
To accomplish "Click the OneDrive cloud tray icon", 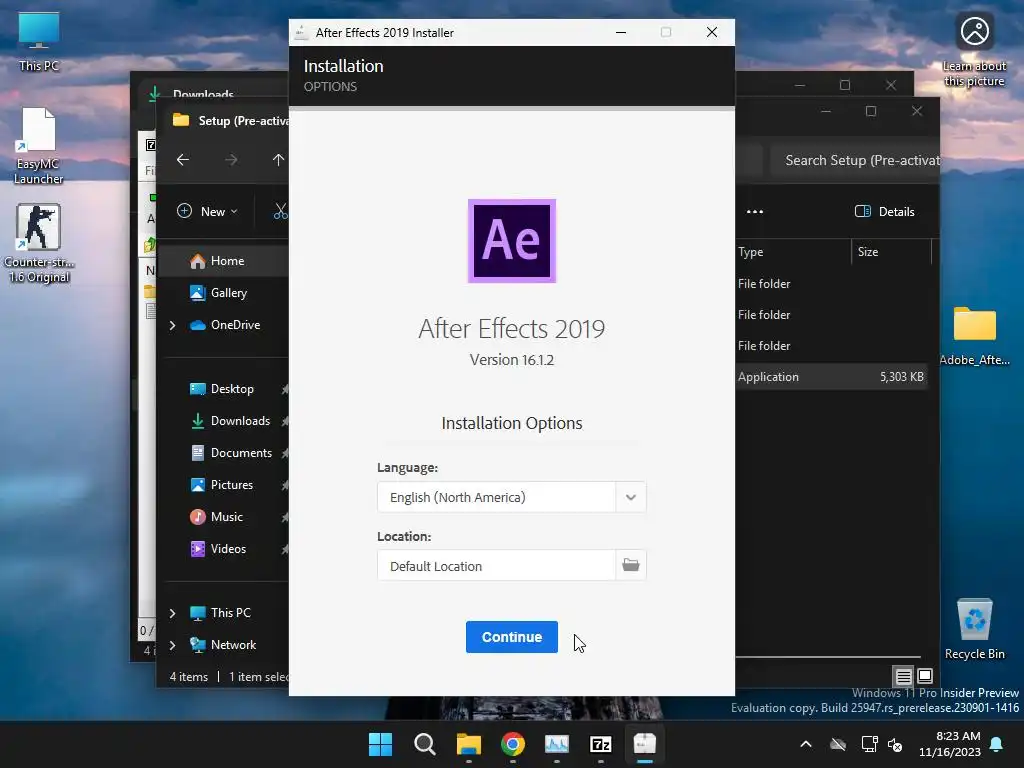I will pos(838,744).
